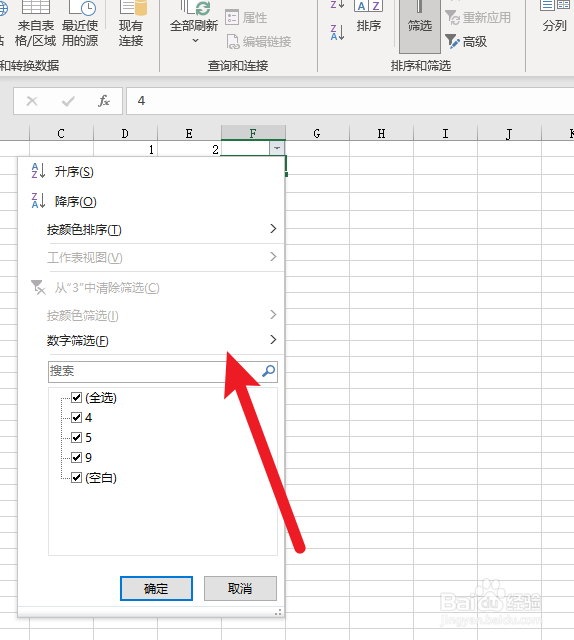This screenshot has height=640, width=574.
Task: Select column header F
Action: pos(253,133)
